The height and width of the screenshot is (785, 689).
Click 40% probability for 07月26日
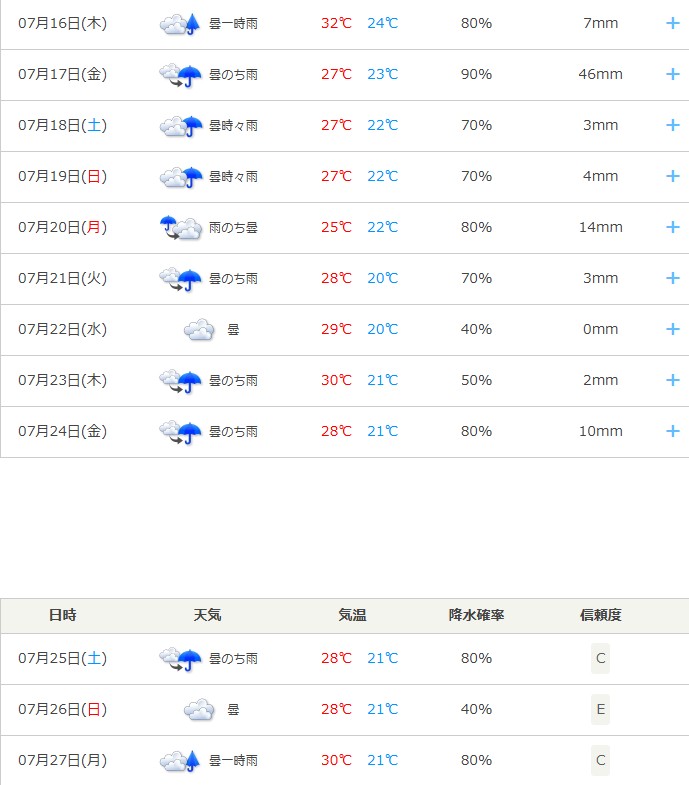[476, 709]
